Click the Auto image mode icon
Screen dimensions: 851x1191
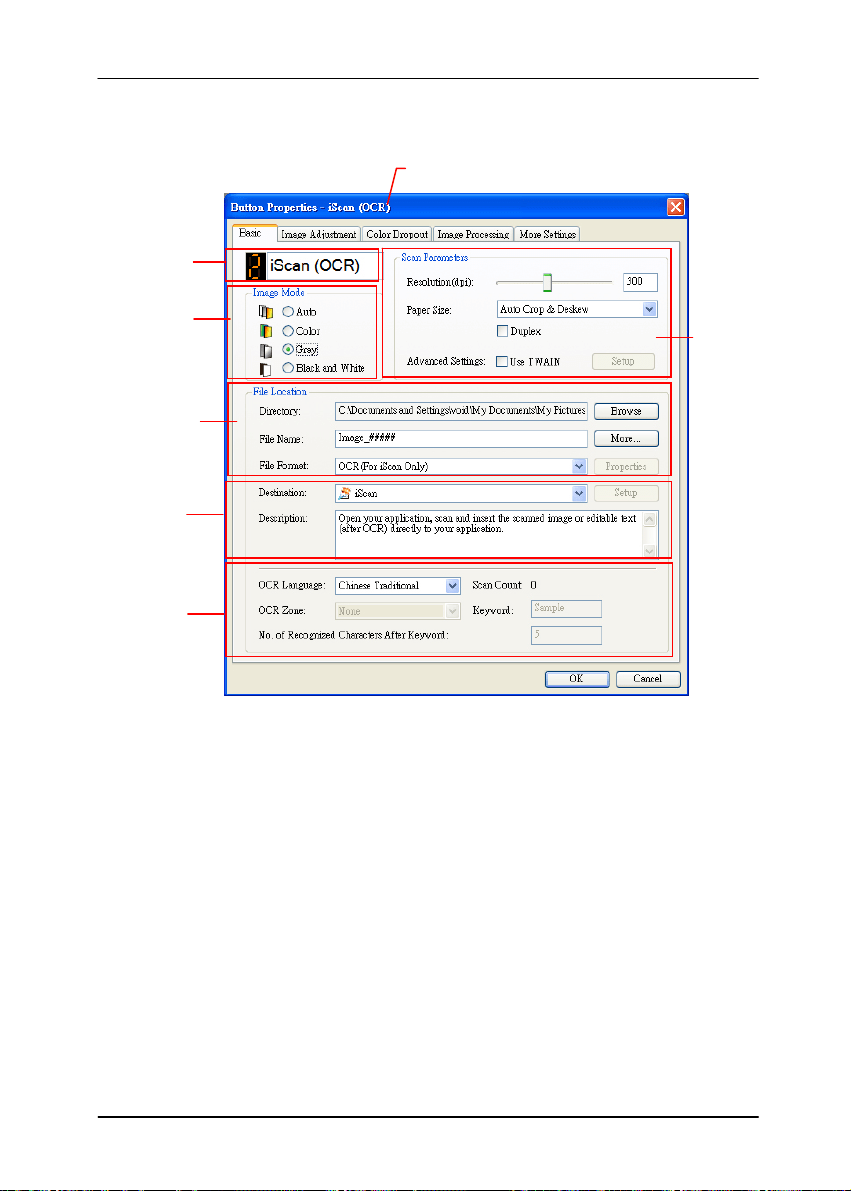point(266,311)
